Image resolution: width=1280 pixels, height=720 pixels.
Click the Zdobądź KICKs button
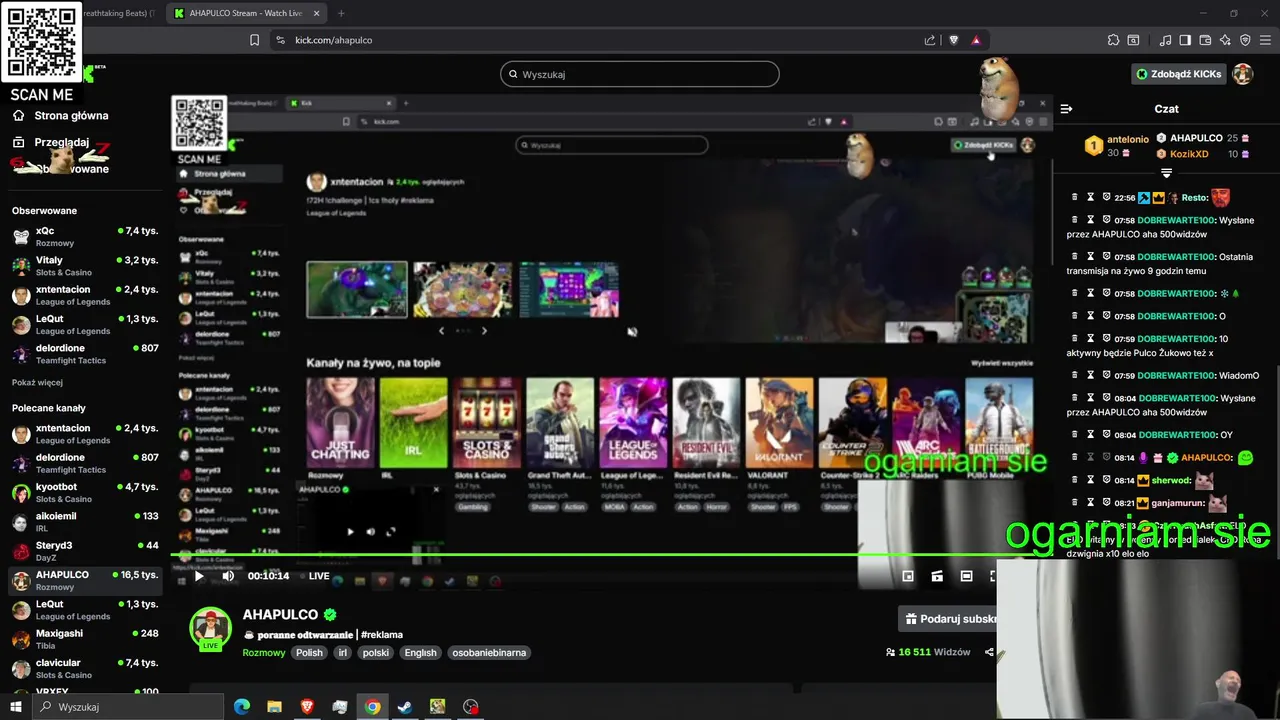(x=1177, y=74)
